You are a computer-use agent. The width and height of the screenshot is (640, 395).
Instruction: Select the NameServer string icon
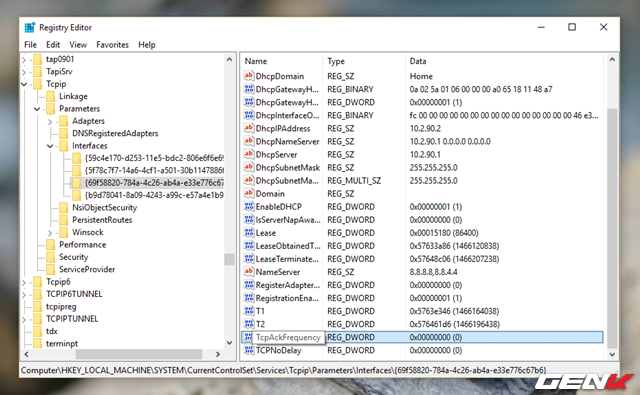249,272
